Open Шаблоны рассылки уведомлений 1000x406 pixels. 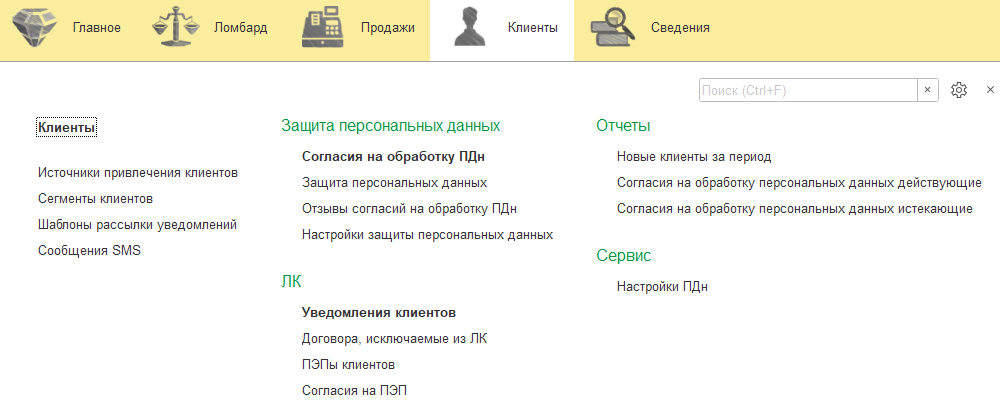tap(137, 225)
